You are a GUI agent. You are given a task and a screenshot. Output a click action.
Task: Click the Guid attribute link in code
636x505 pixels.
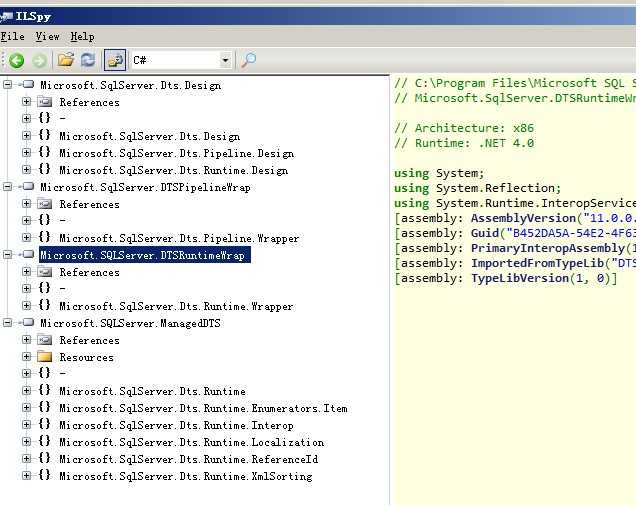tap(485, 233)
